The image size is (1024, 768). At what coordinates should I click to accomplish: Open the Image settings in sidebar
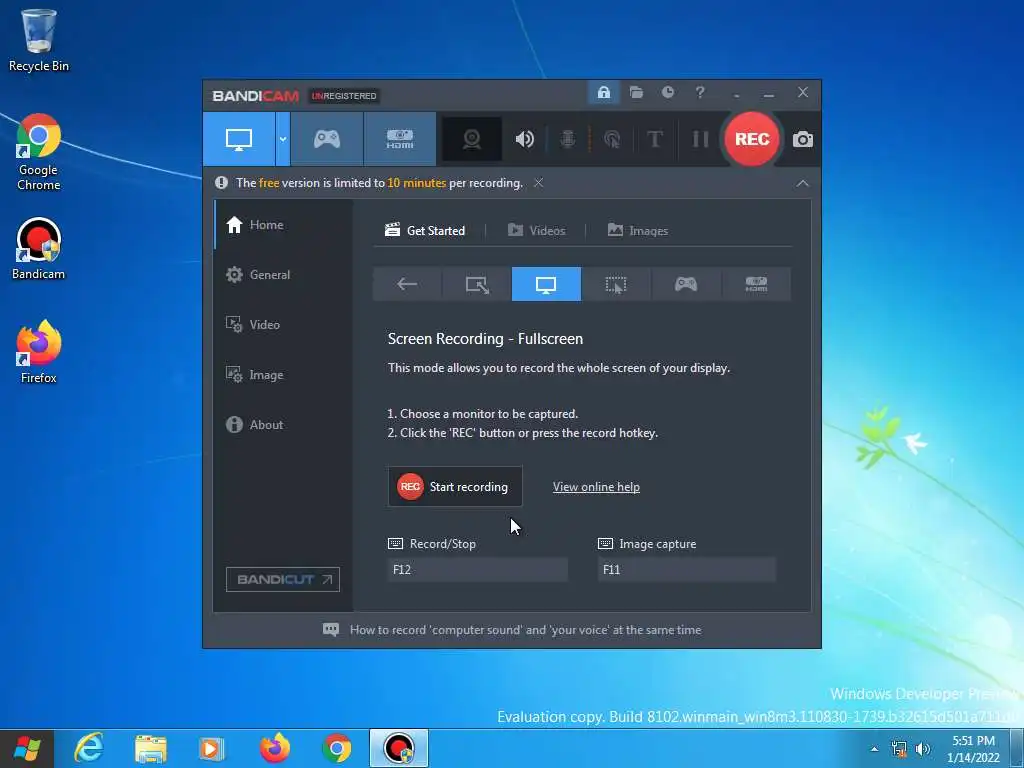[283, 375]
